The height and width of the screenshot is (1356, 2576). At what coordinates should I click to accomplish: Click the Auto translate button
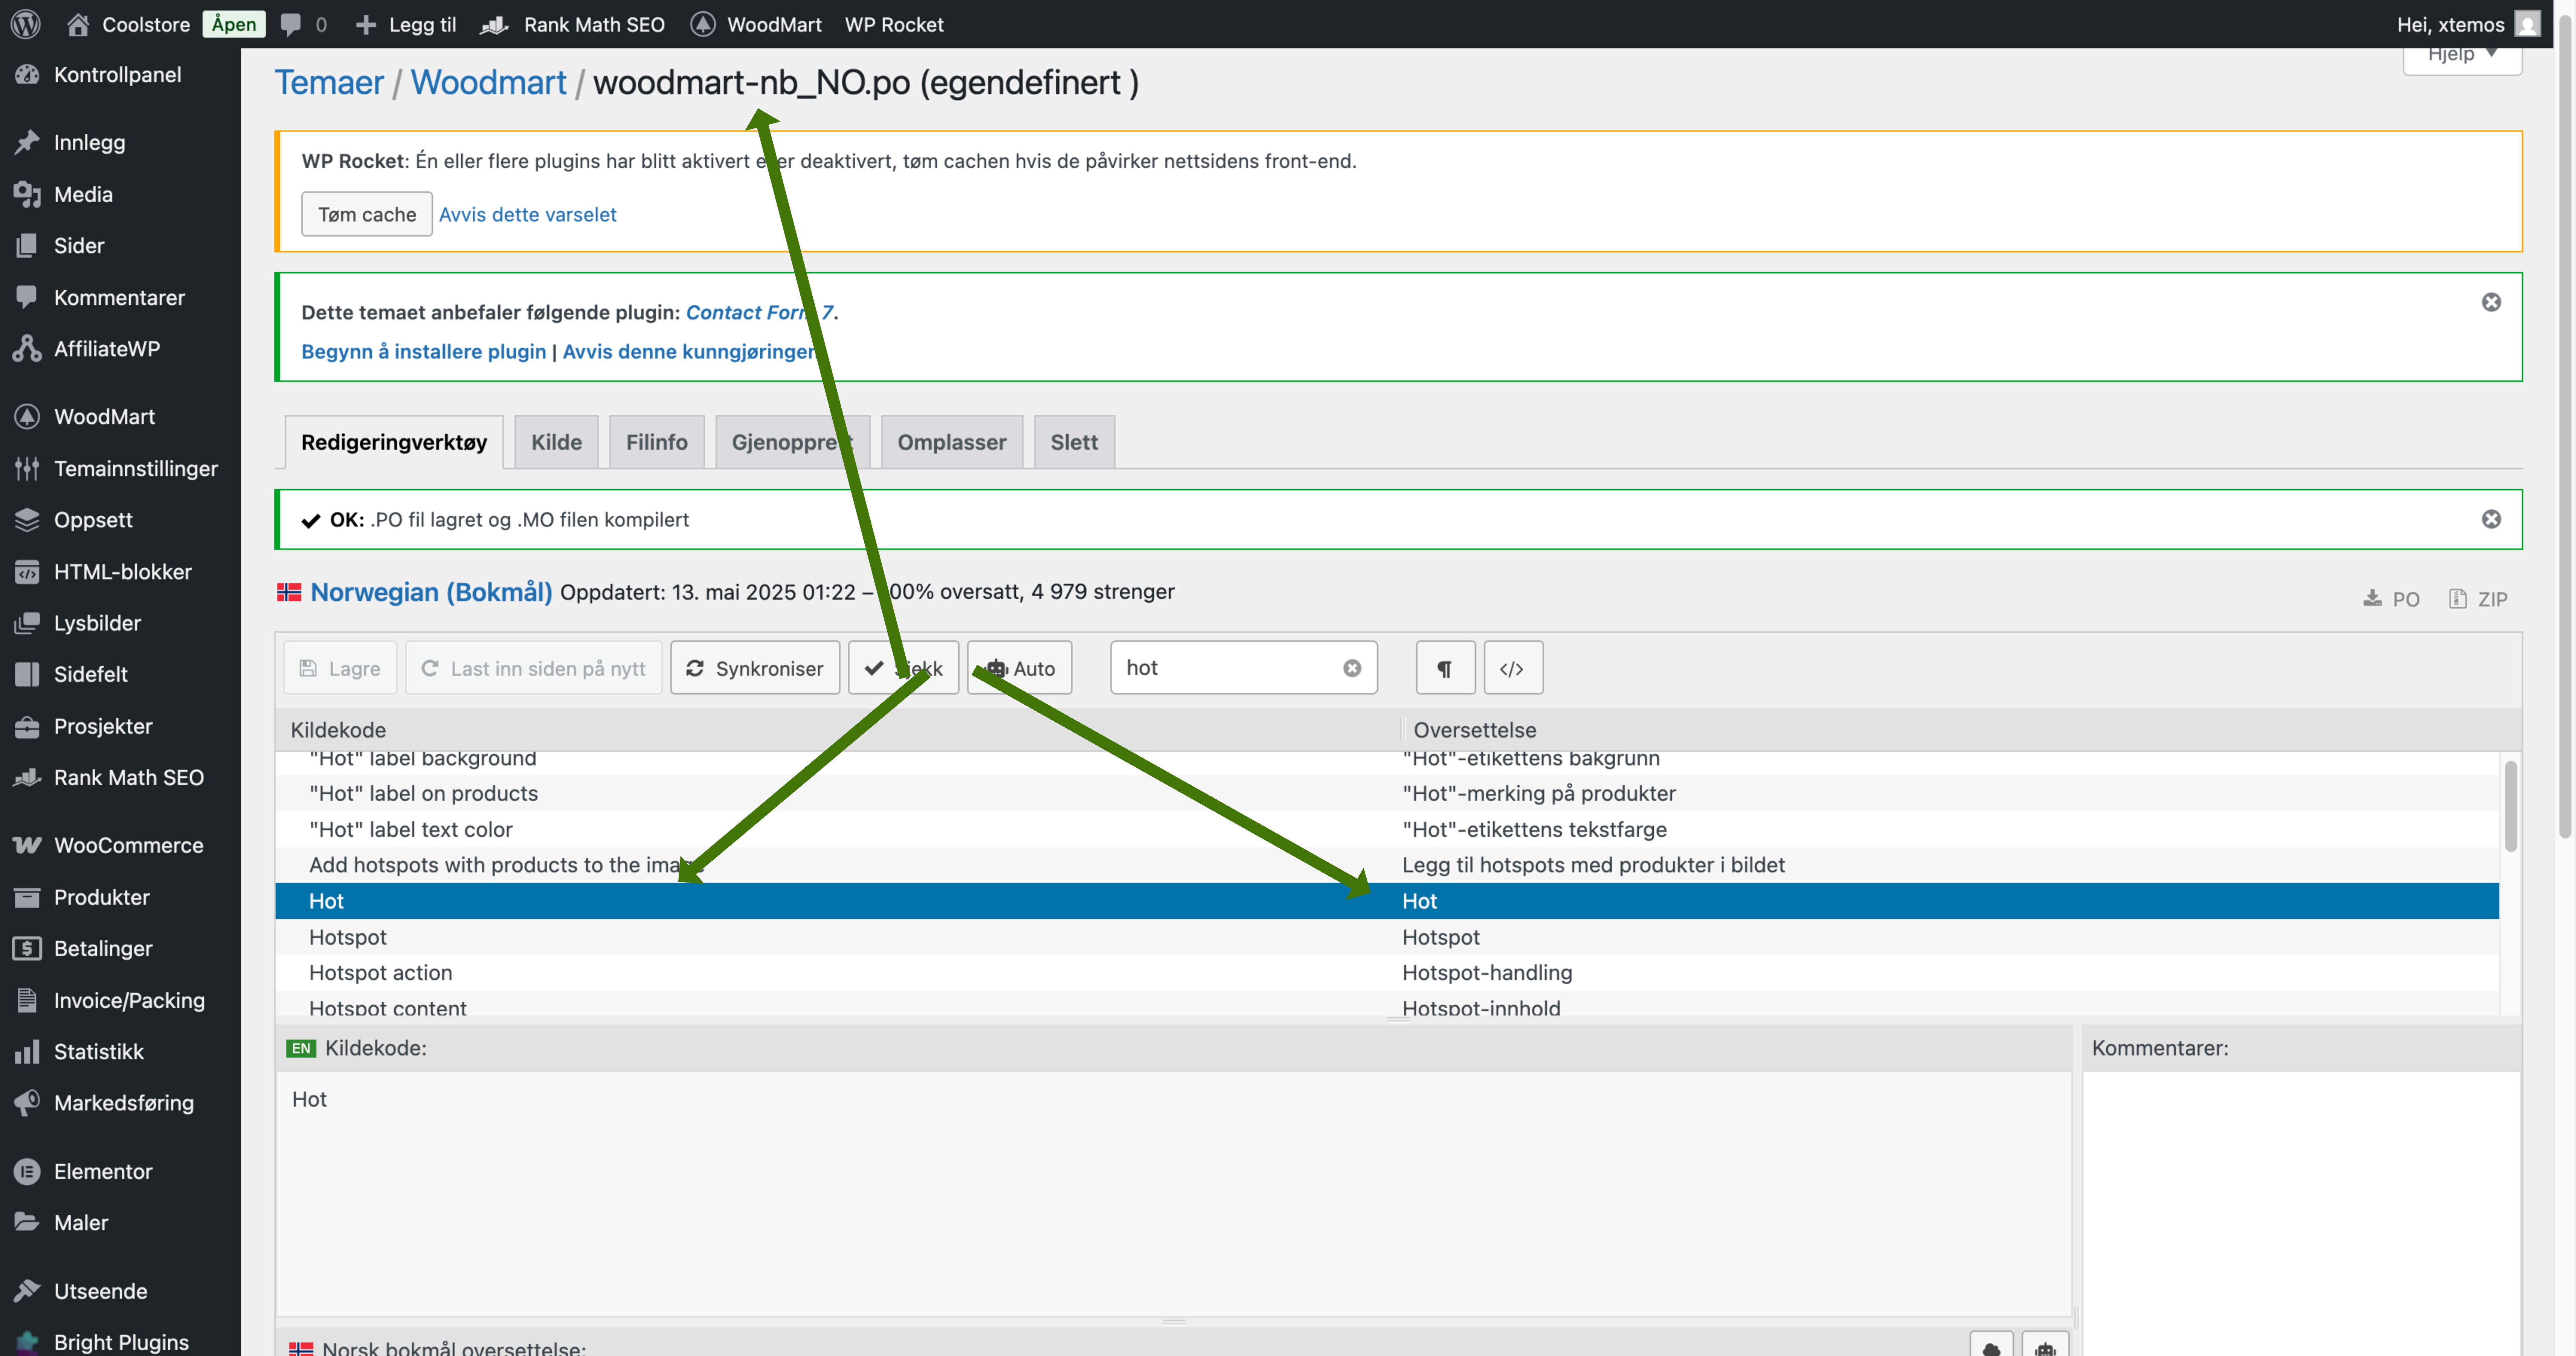pyautogui.click(x=1020, y=668)
